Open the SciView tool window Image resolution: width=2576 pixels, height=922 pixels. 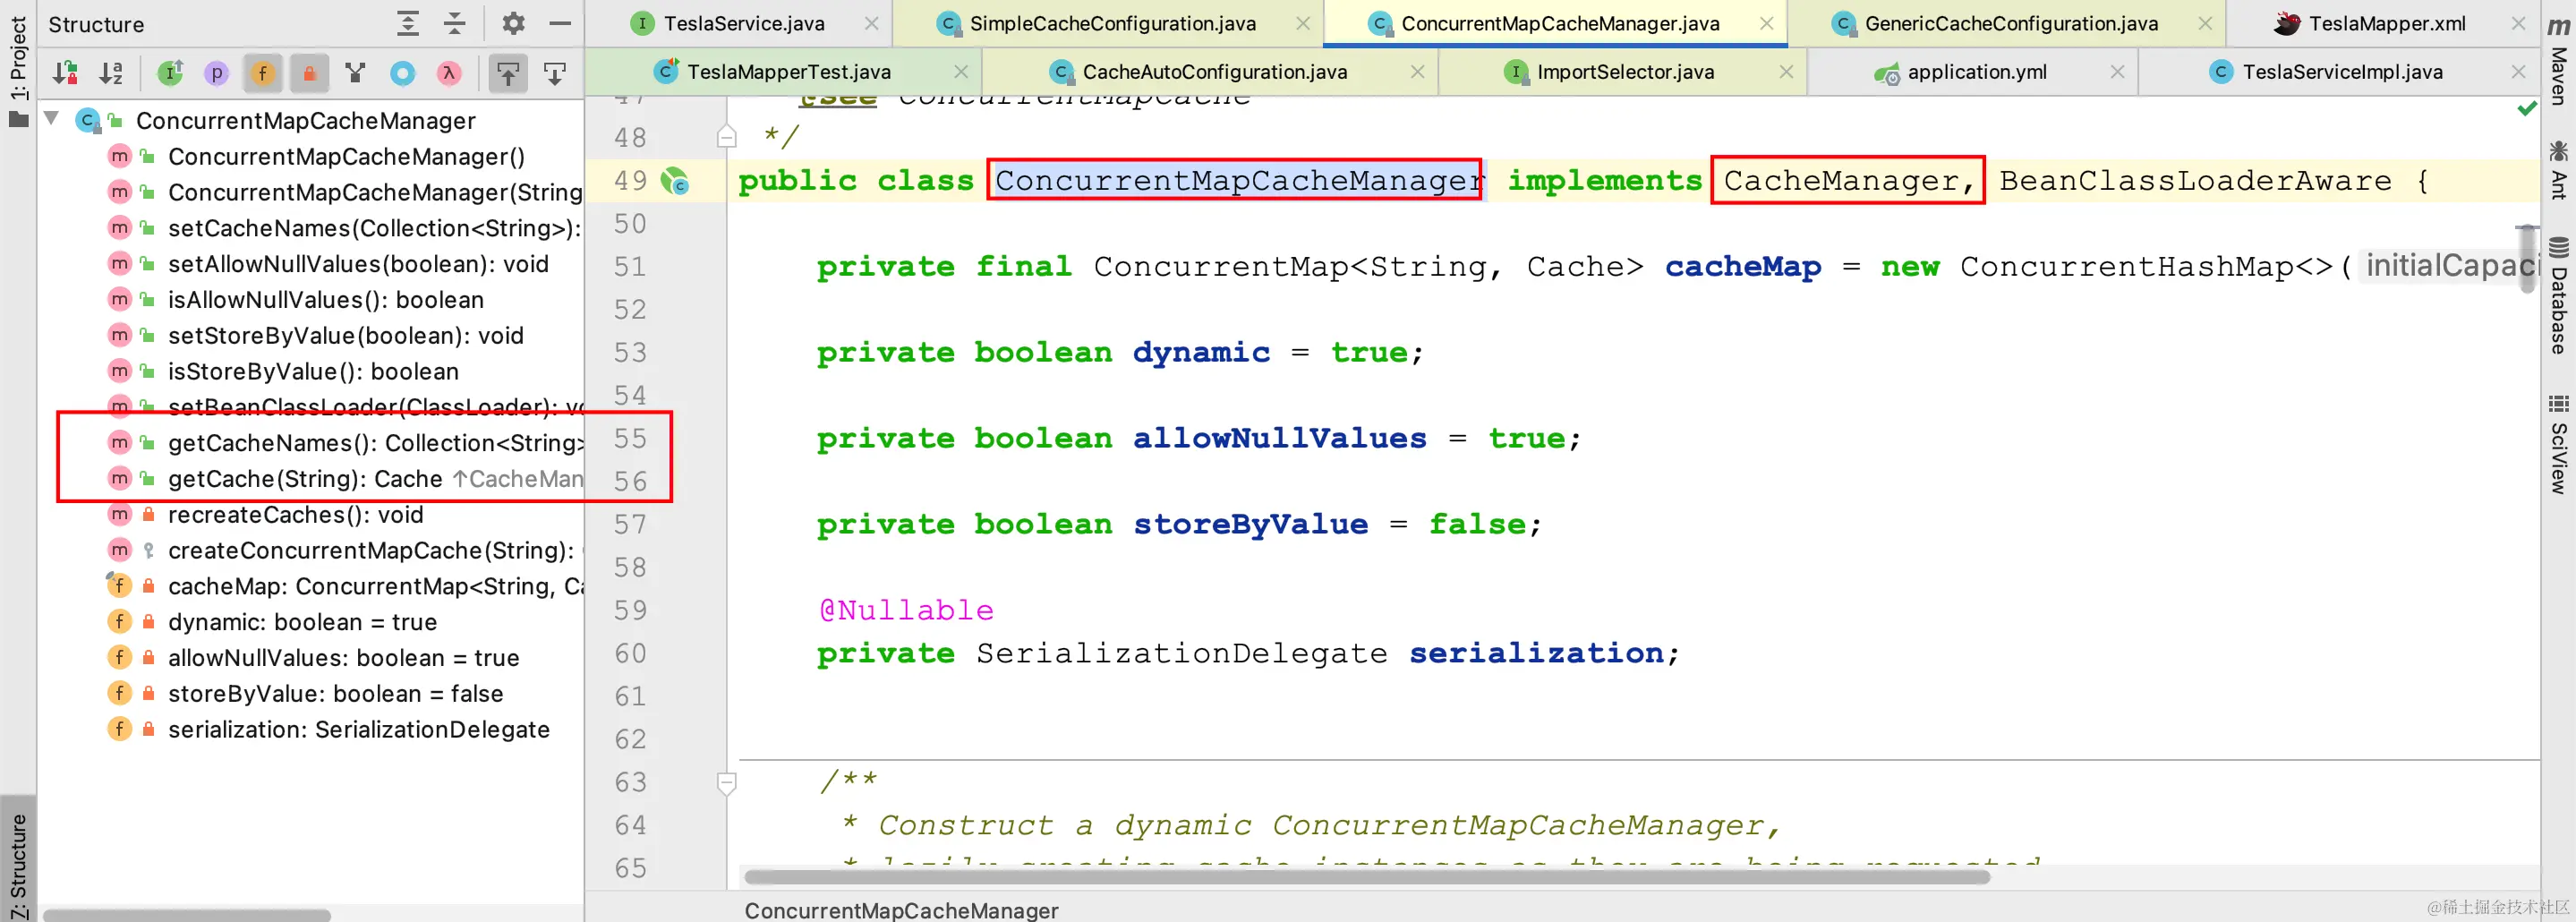point(2559,444)
